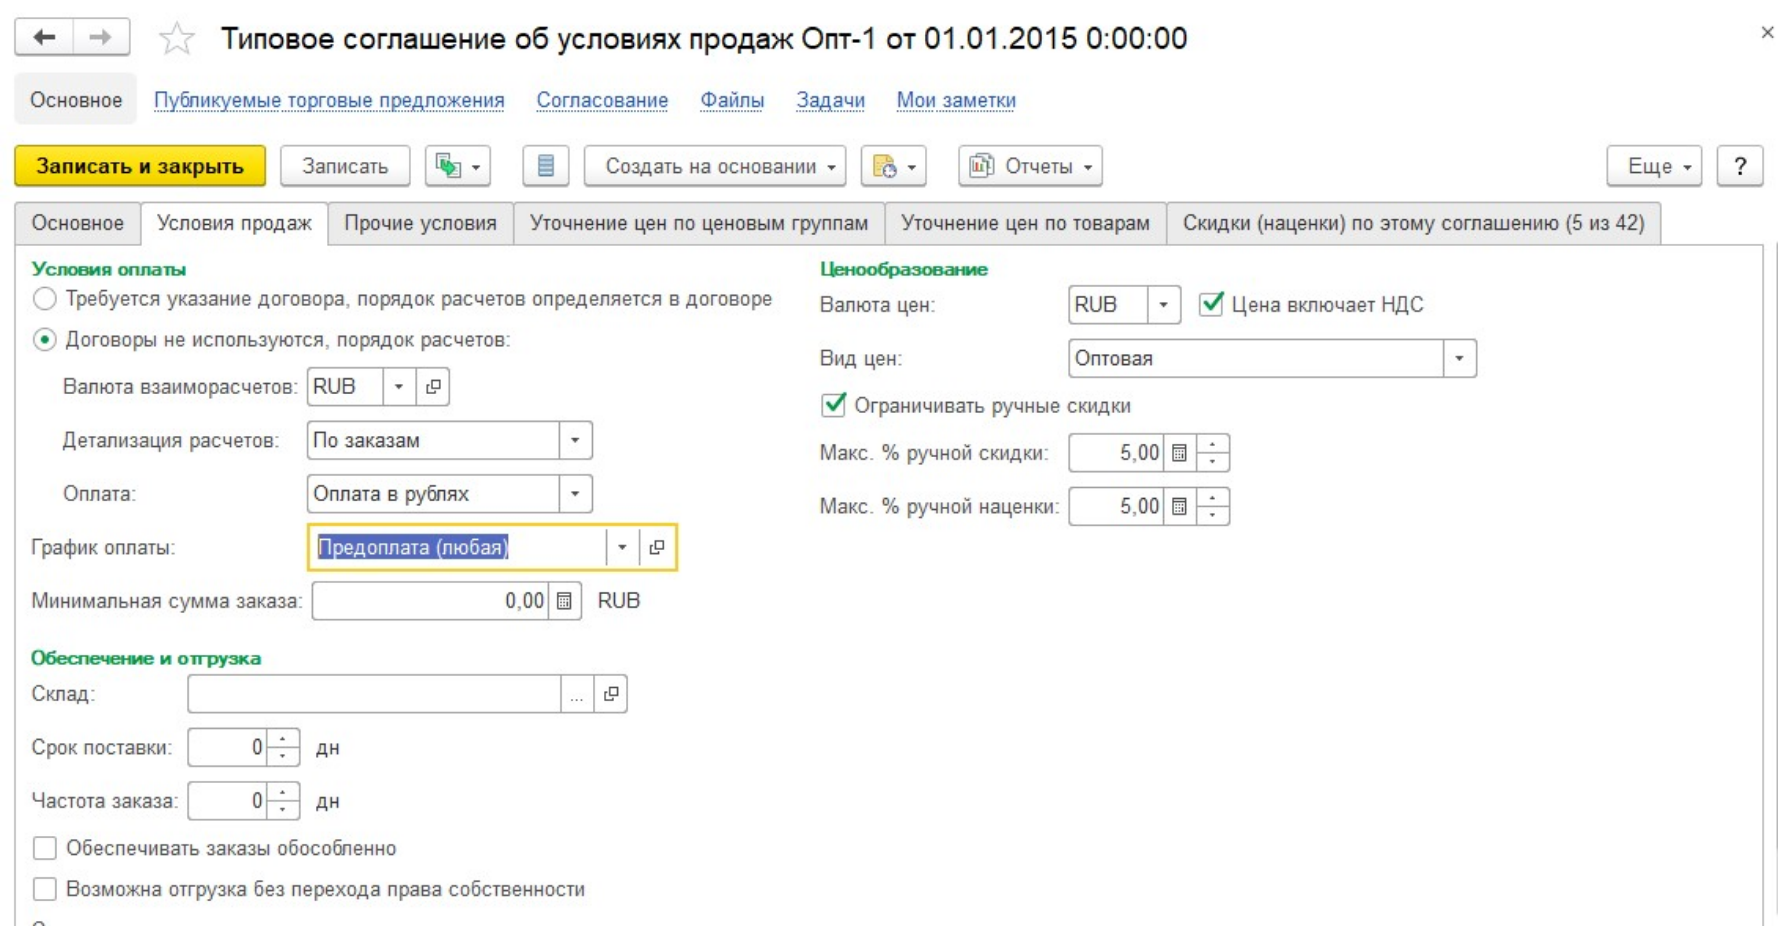Select radio requiring contract specification
Image resolution: width=1778 pixels, height=926 pixels.
coord(45,299)
